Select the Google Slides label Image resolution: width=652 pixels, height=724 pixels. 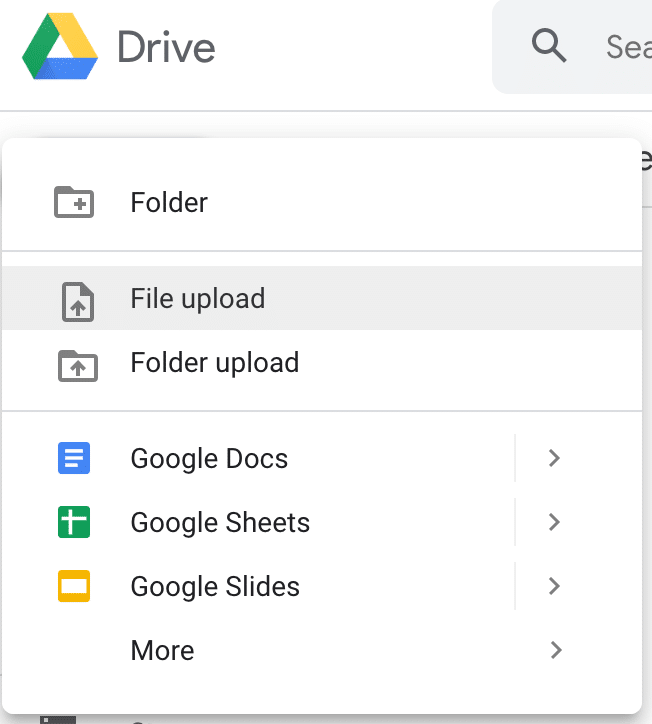[x=215, y=587]
